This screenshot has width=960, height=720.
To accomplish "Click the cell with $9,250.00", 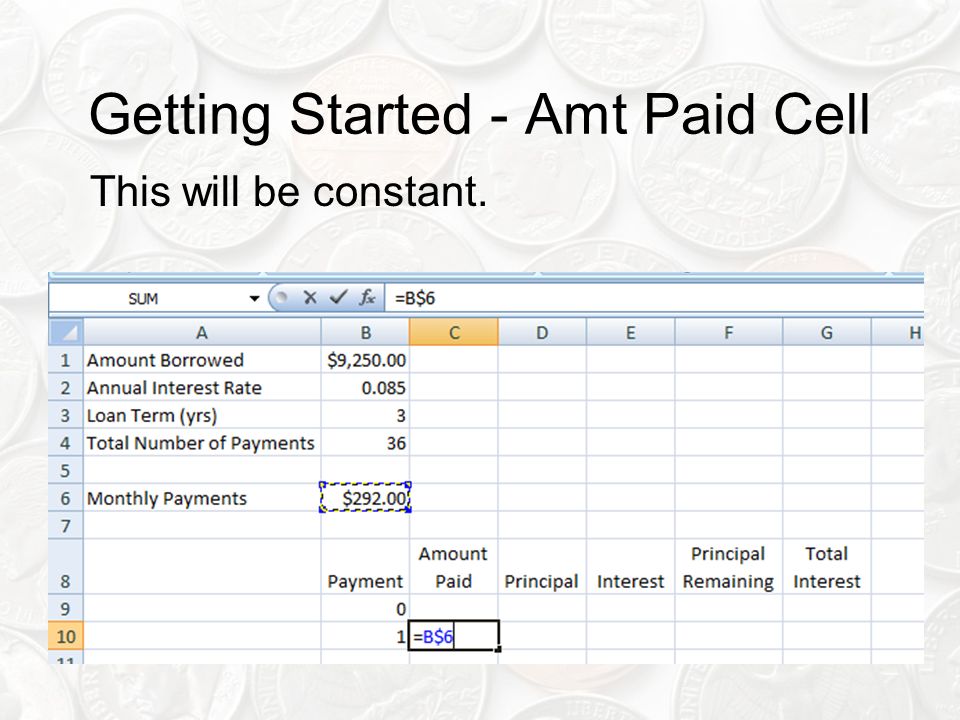I will click(366, 360).
